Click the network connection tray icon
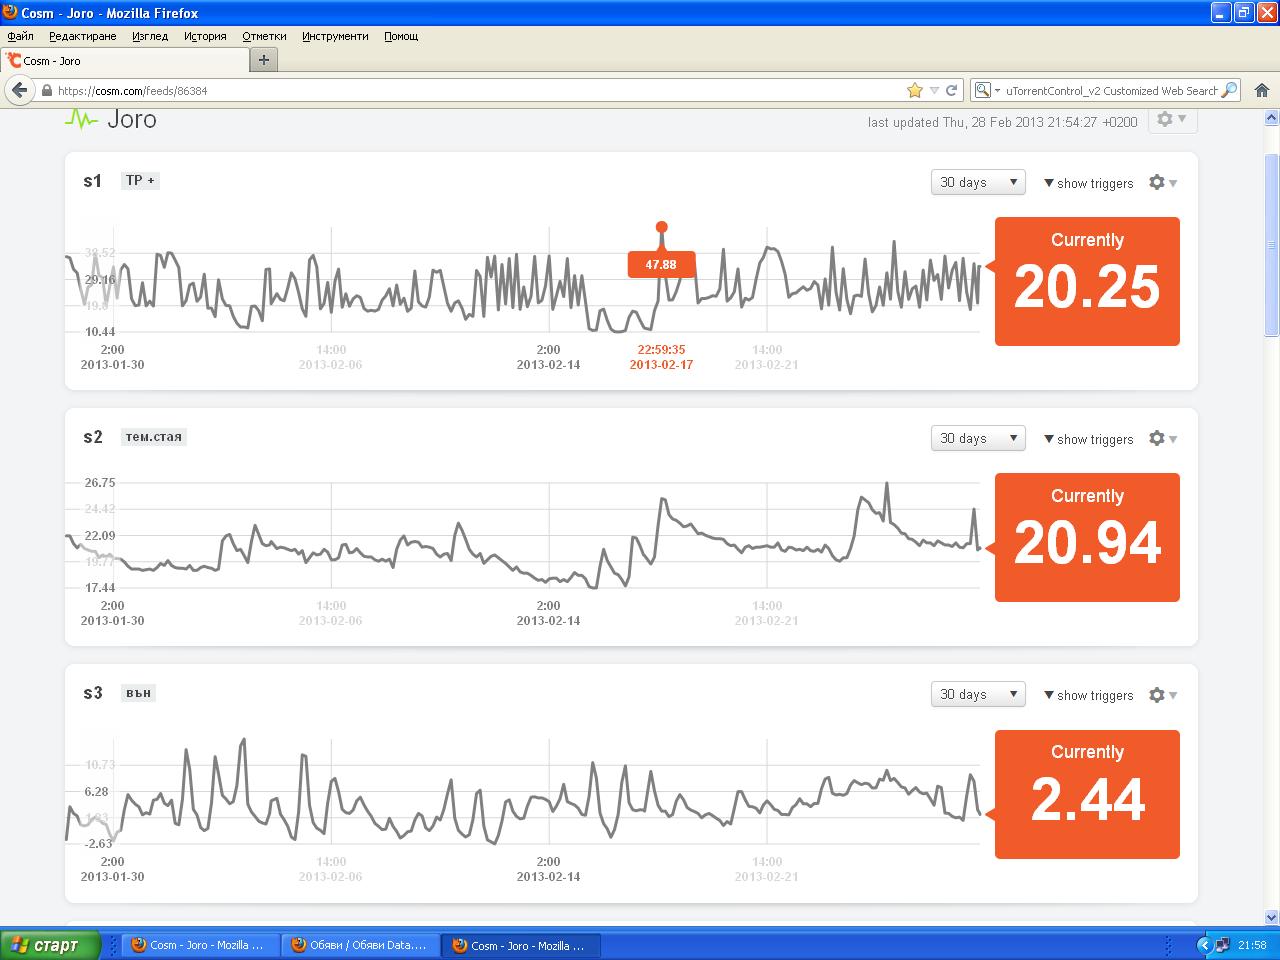This screenshot has height=960, width=1280. (1222, 945)
